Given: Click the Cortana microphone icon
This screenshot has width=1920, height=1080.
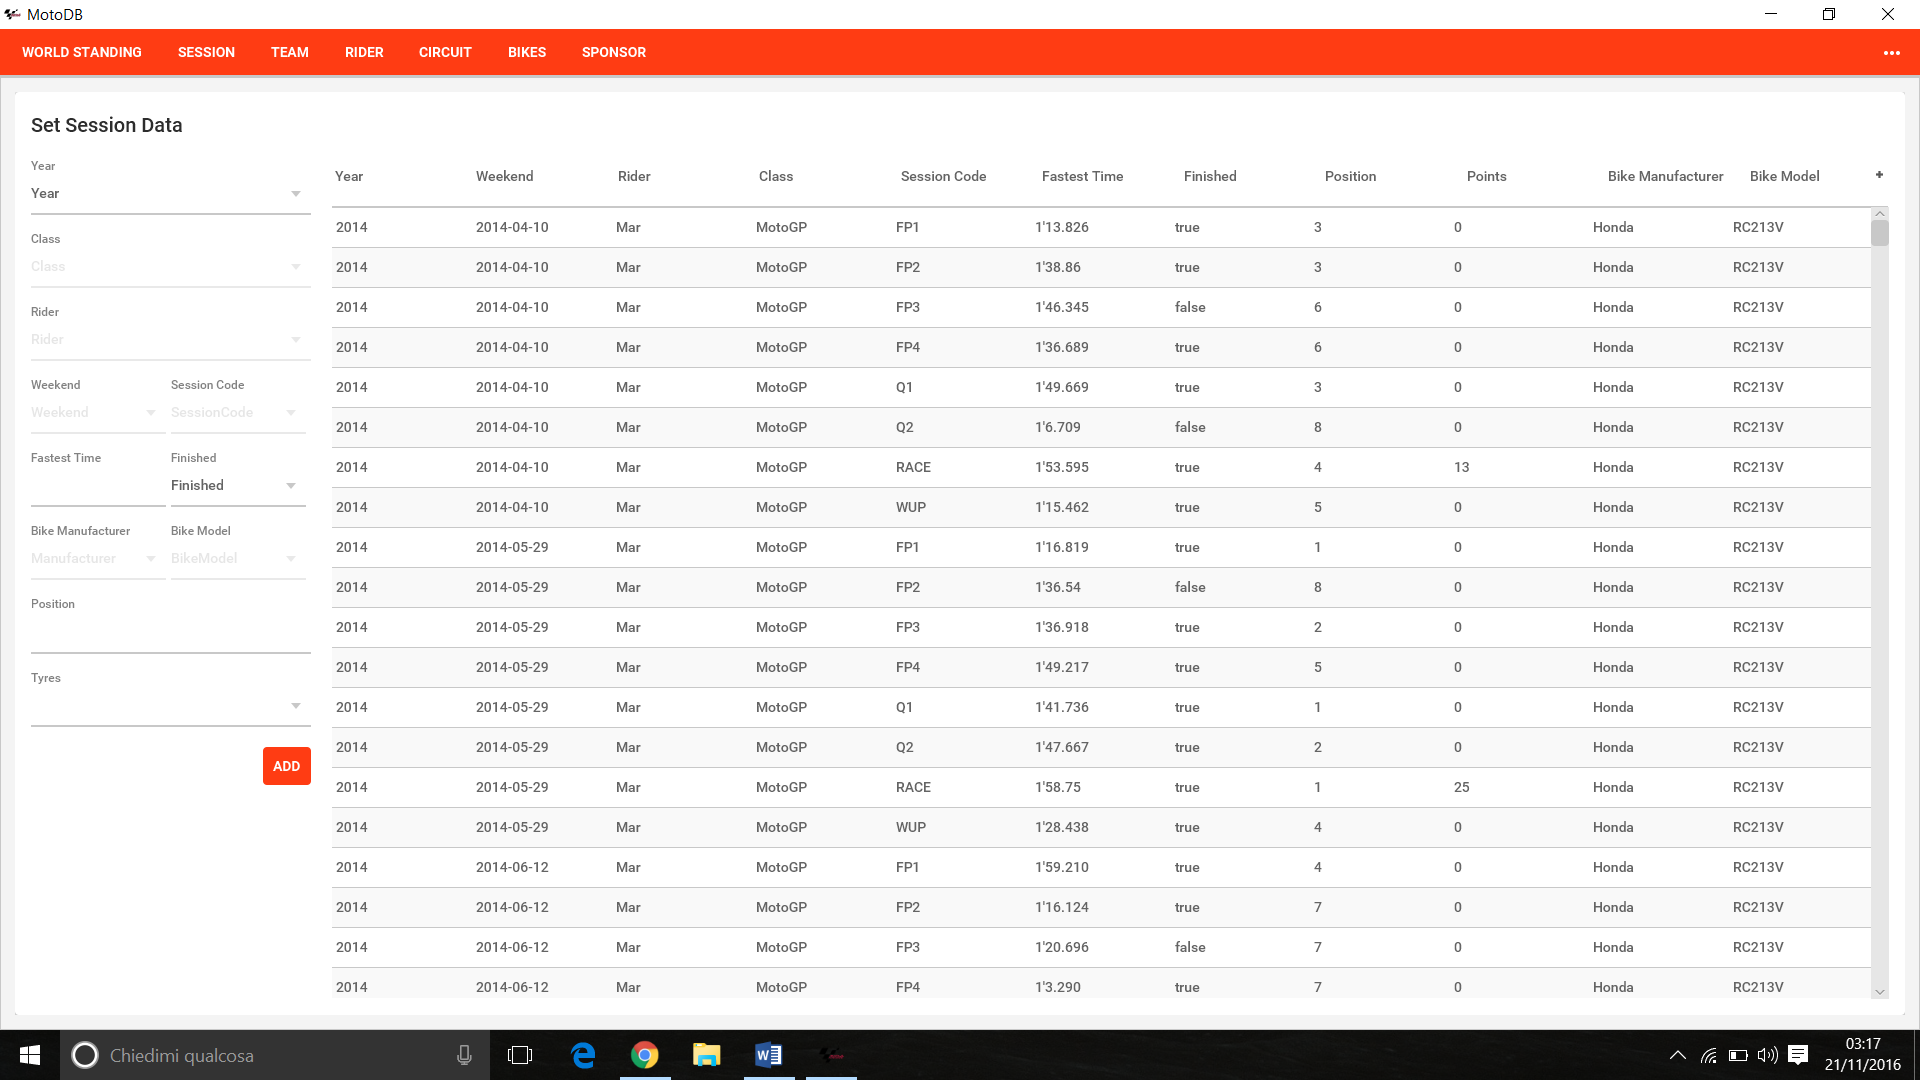Looking at the screenshot, I should tap(464, 1055).
